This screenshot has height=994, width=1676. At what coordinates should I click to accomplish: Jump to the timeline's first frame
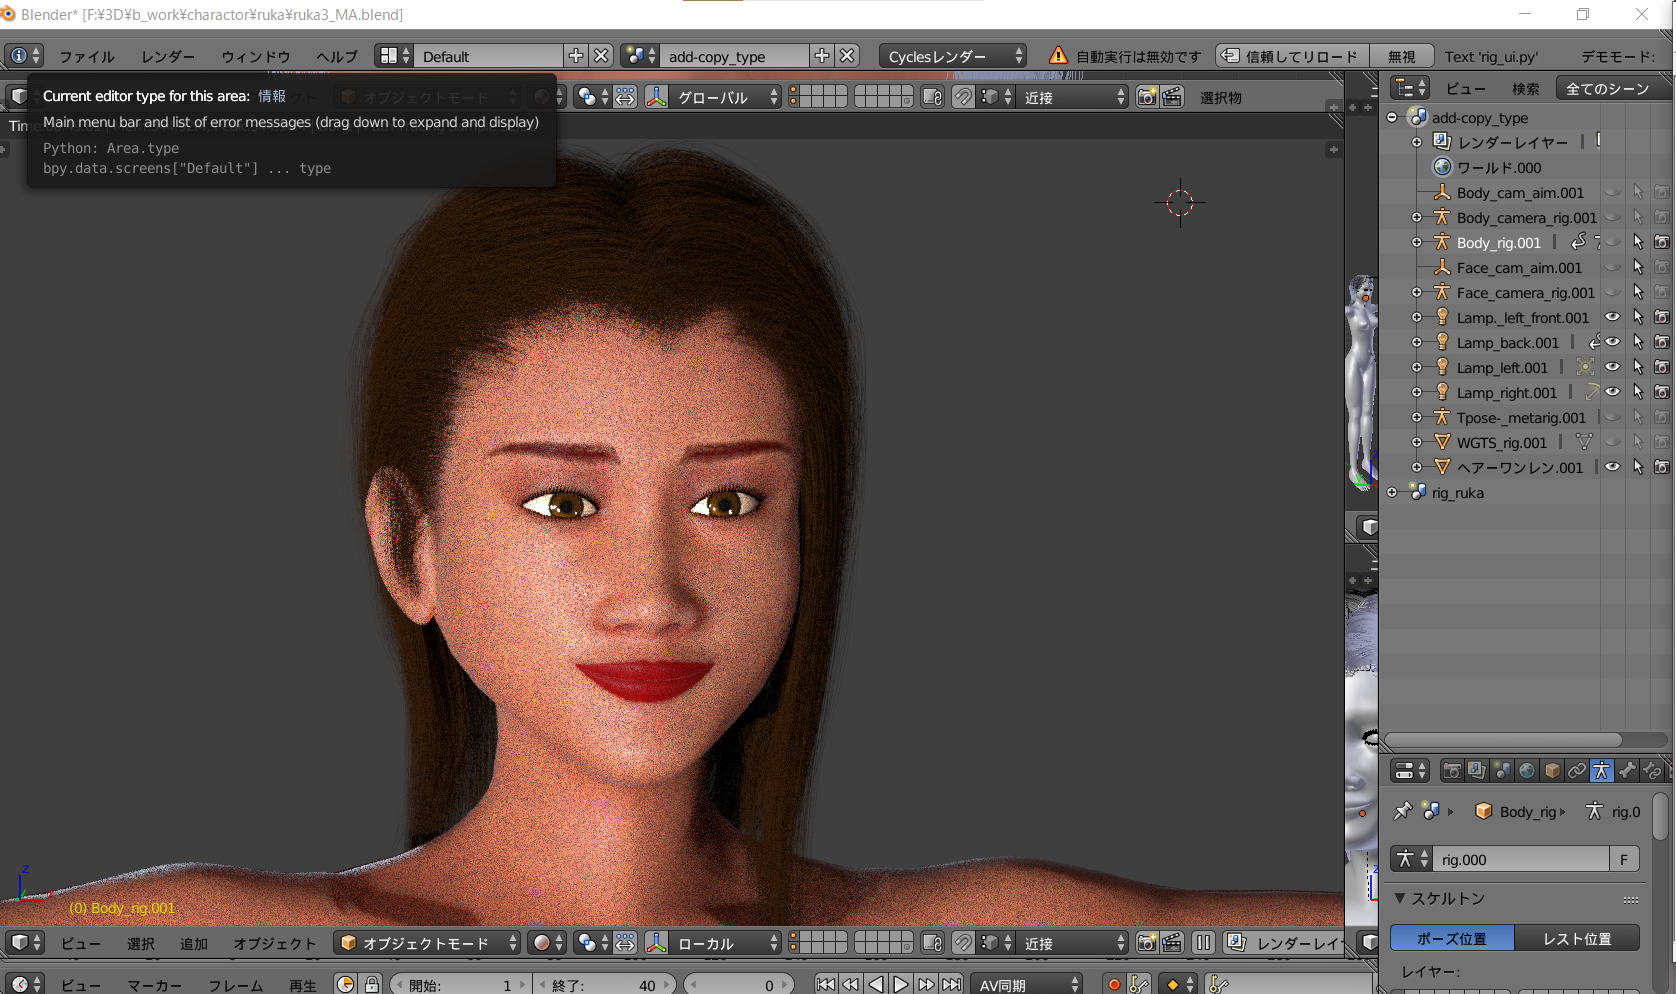pyautogui.click(x=825, y=985)
